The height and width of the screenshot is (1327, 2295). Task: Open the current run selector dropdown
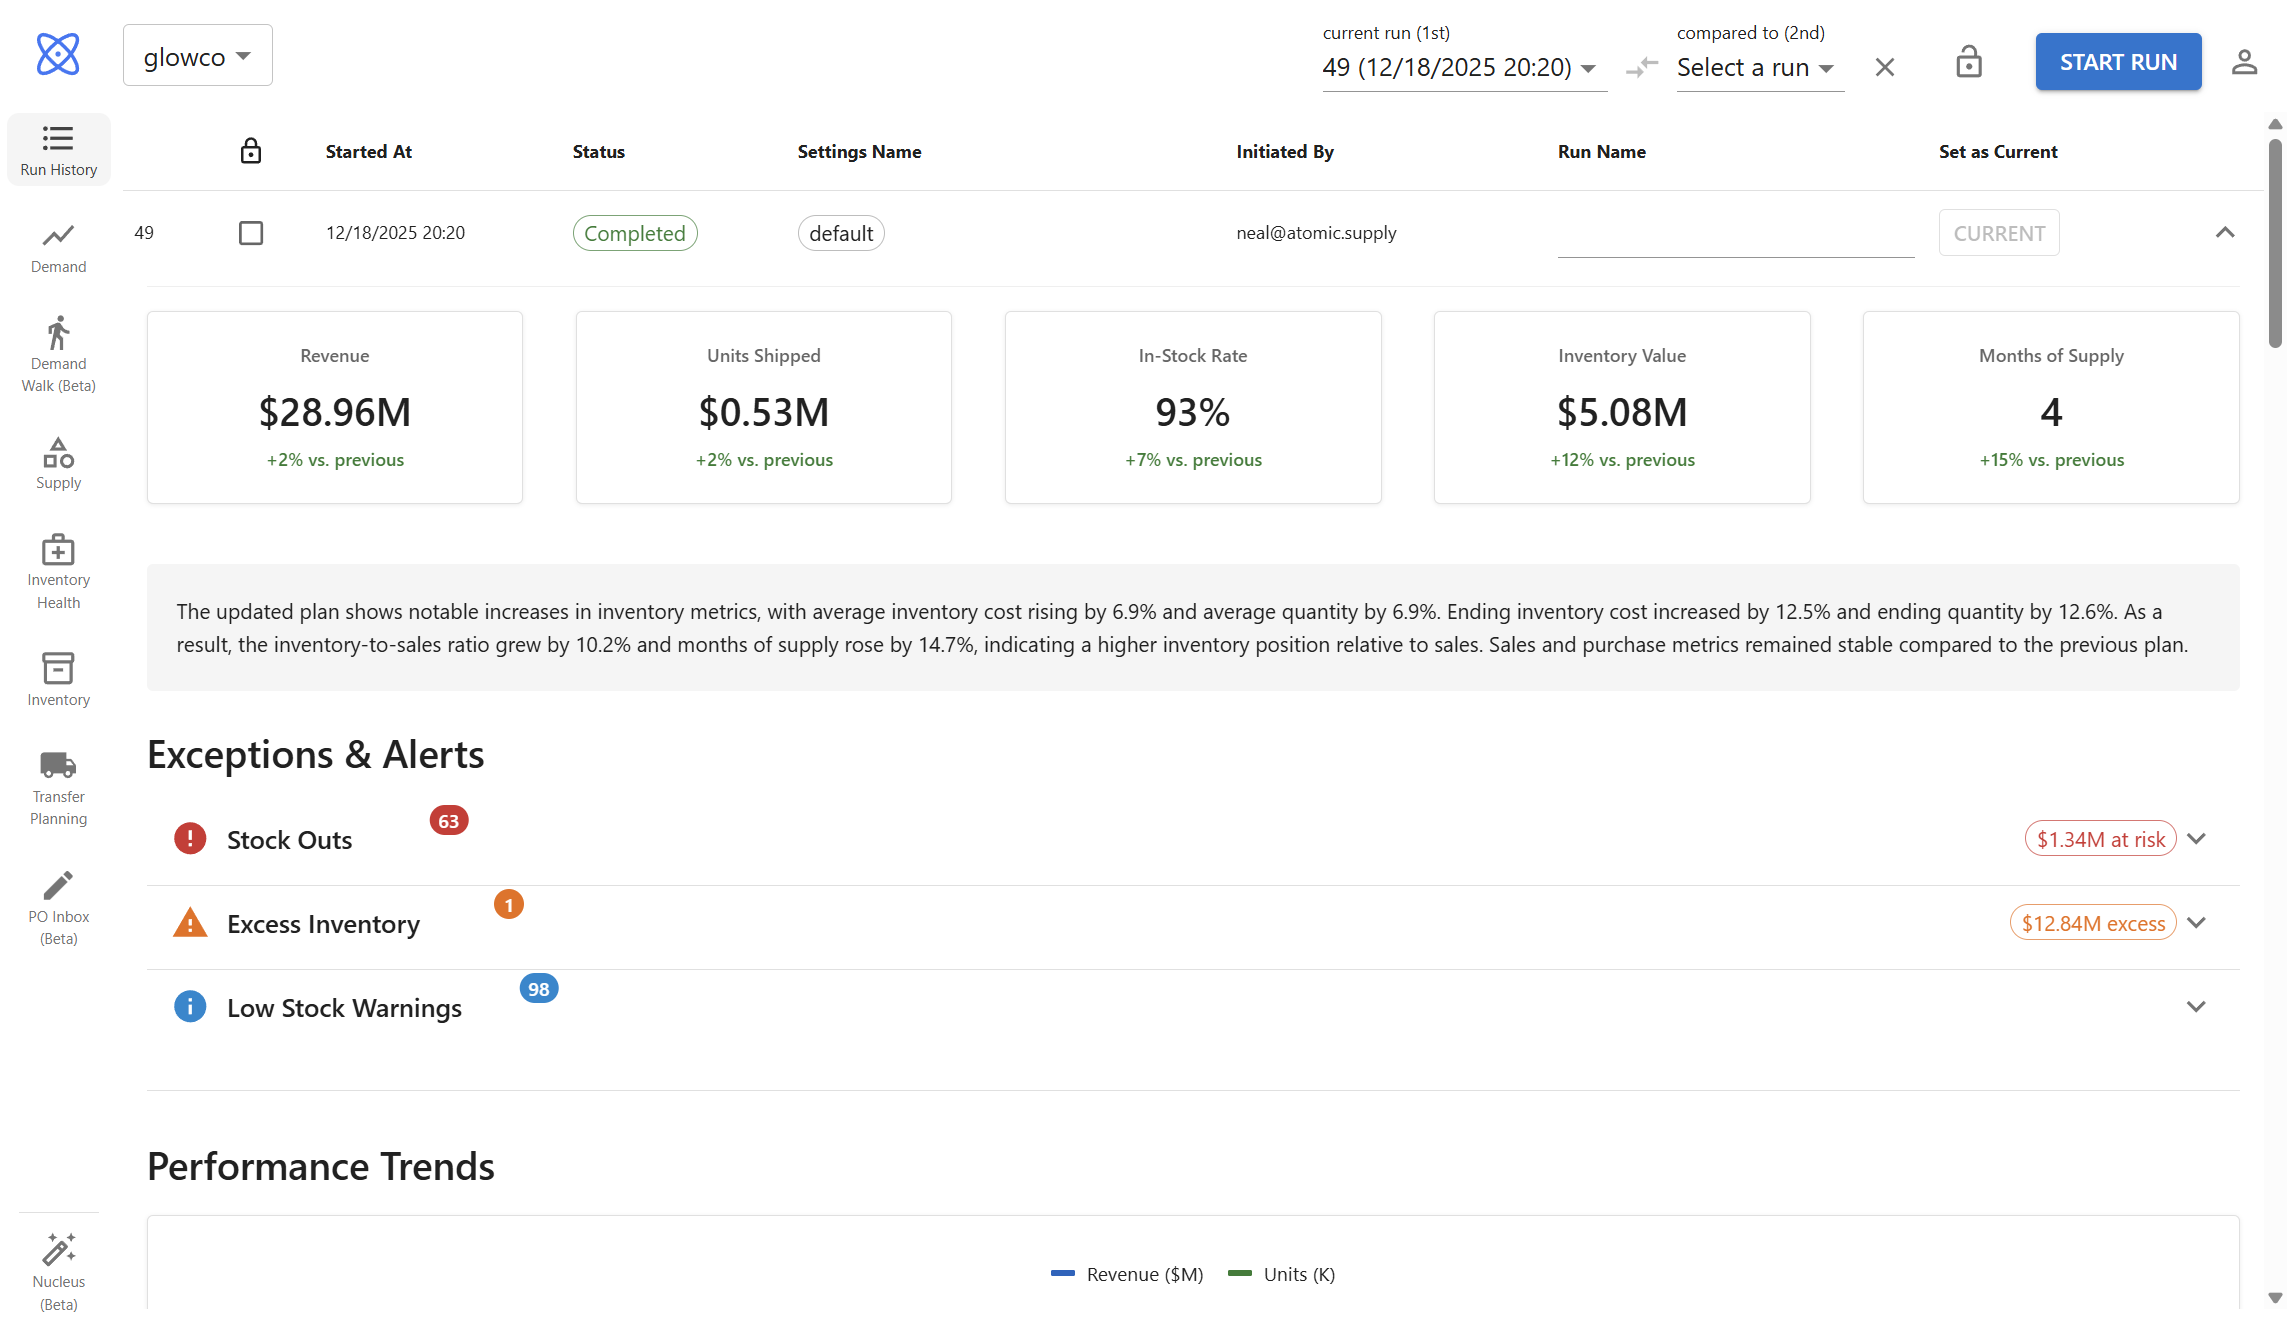coord(1463,67)
